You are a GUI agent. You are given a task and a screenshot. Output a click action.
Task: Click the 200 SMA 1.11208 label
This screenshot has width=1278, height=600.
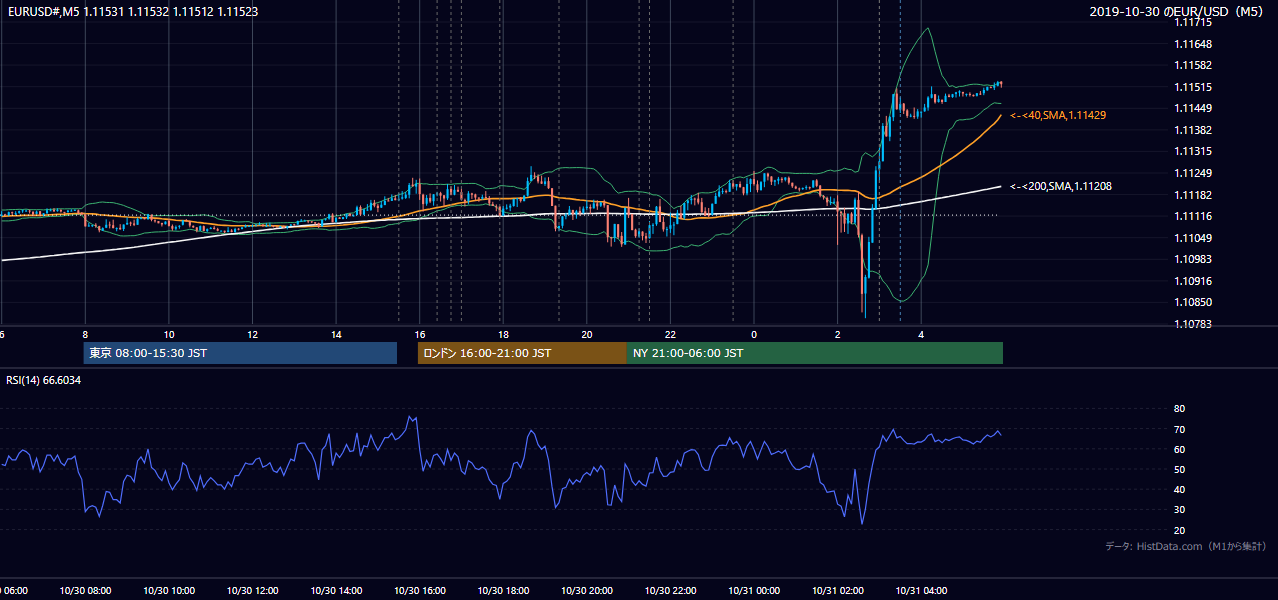pyautogui.click(x=1060, y=186)
